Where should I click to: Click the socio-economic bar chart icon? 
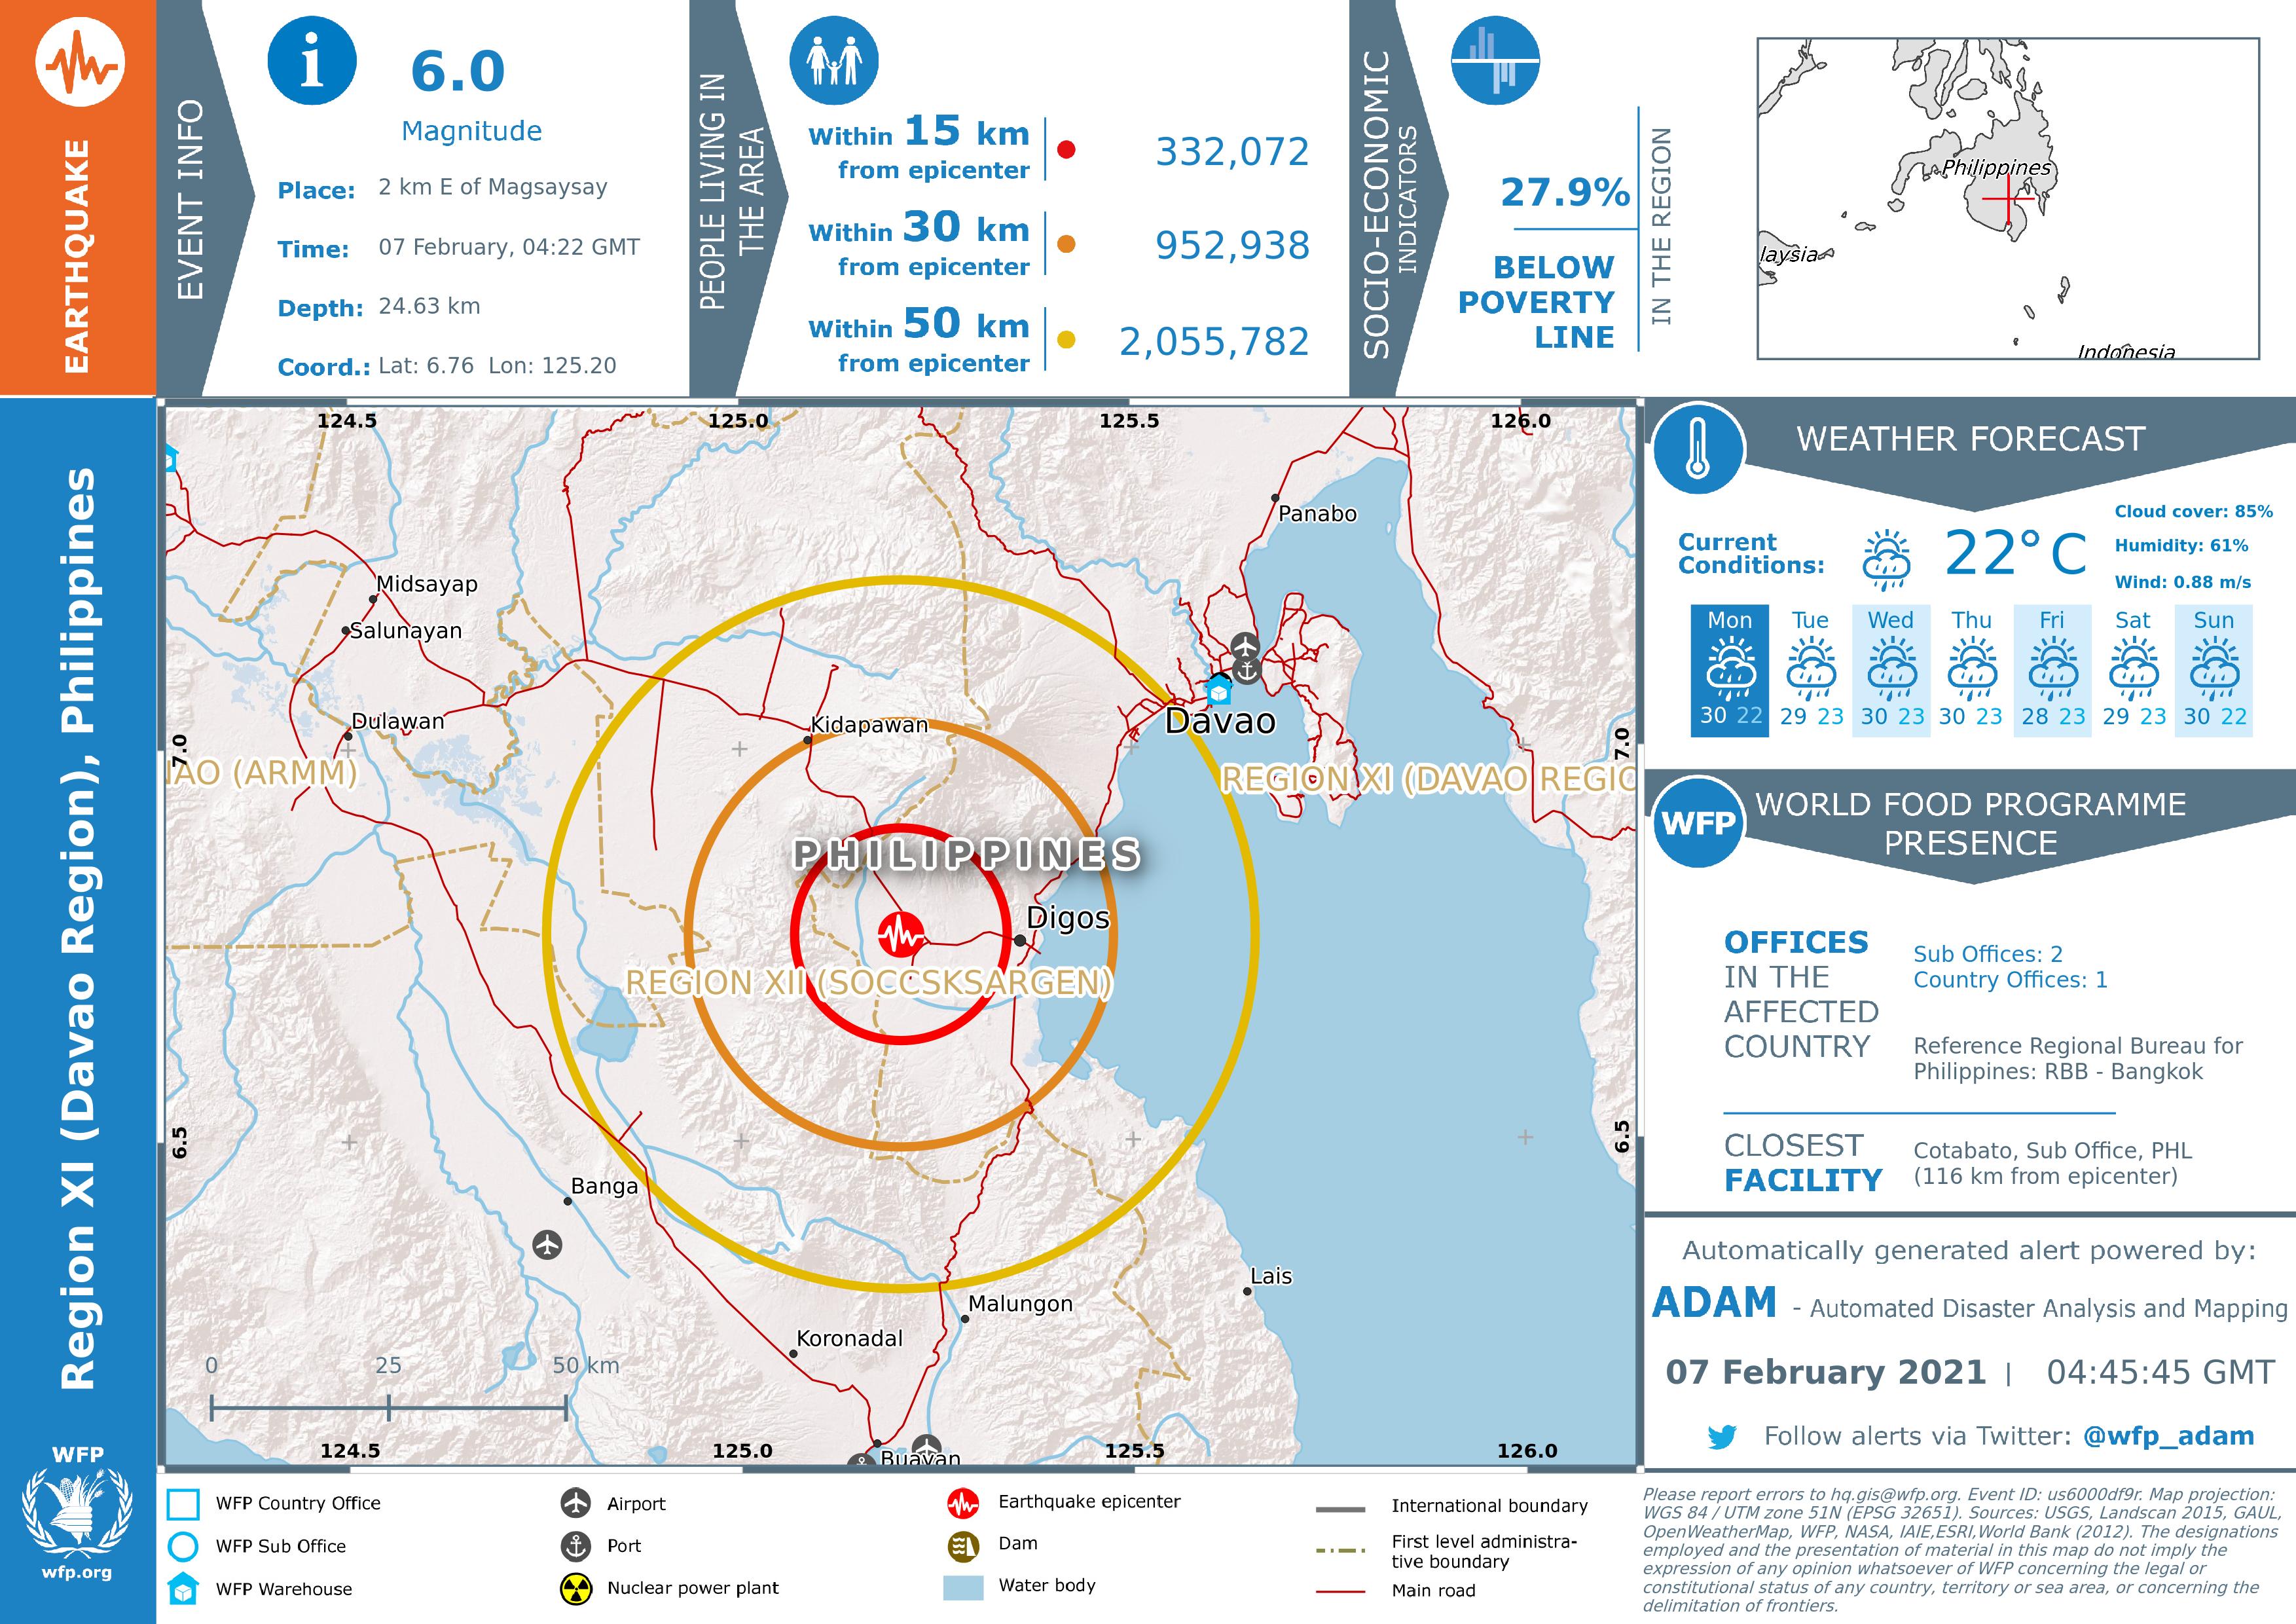point(1495,61)
